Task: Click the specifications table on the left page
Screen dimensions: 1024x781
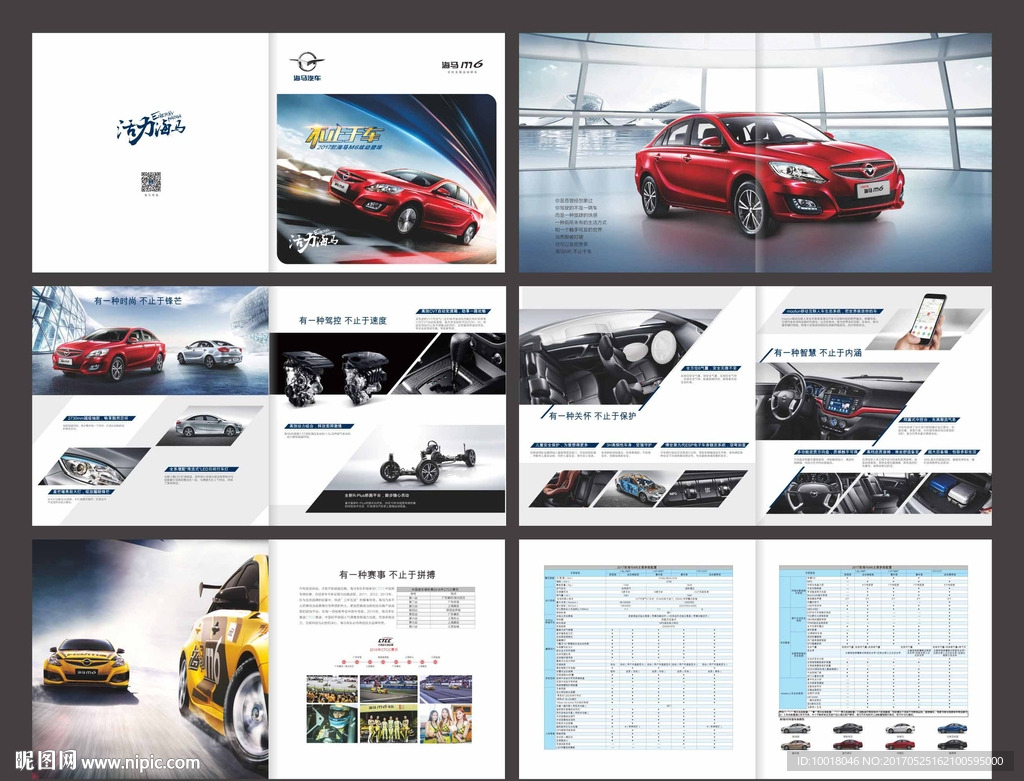Action: pos(638,657)
